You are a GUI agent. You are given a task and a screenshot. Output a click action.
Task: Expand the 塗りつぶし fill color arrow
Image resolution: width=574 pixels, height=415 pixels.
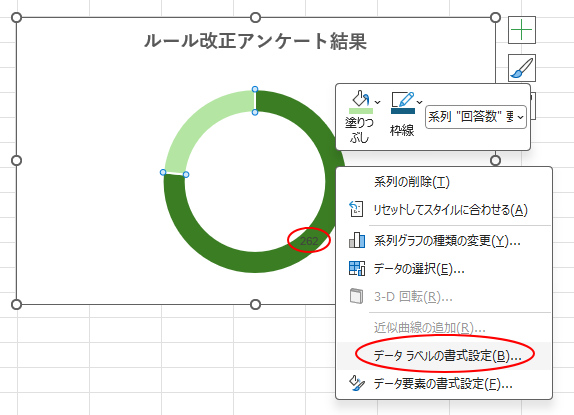click(377, 102)
